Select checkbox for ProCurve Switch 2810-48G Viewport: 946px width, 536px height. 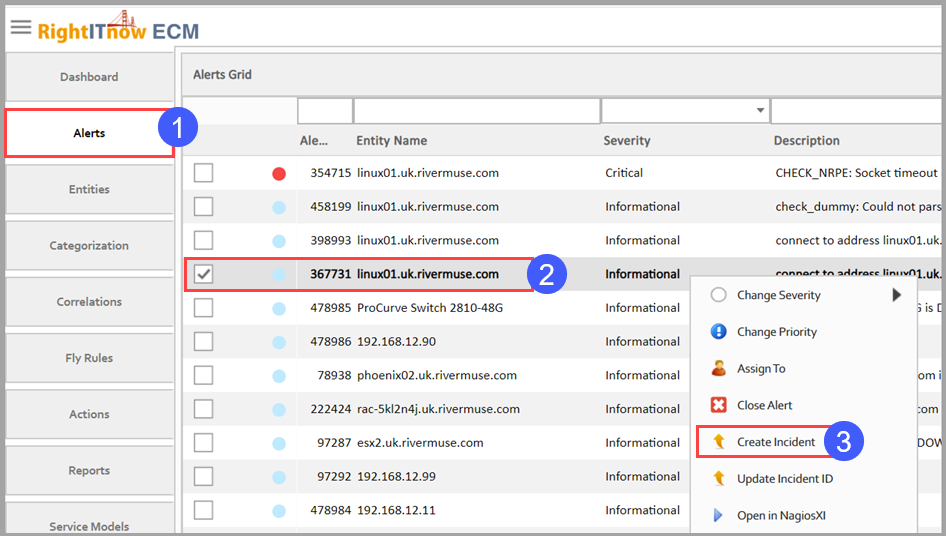[x=203, y=308]
